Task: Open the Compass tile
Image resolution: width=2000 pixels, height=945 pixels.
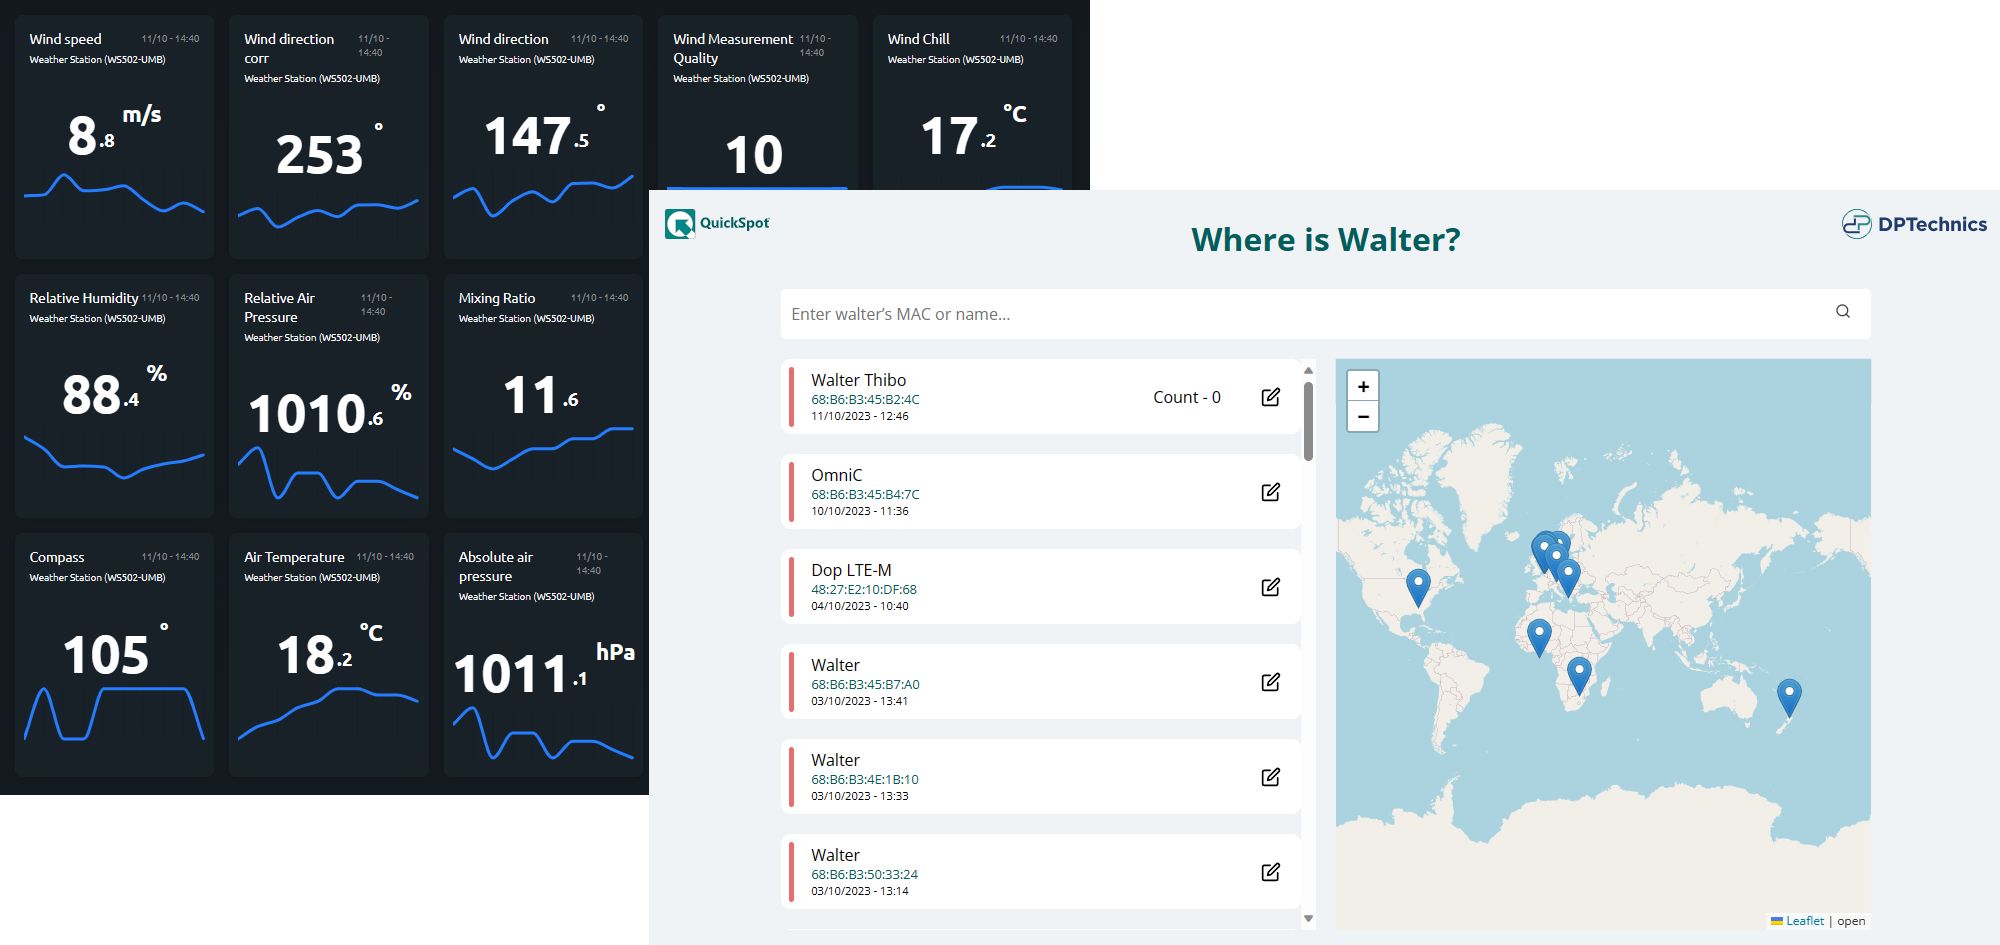Action: tap(114, 655)
